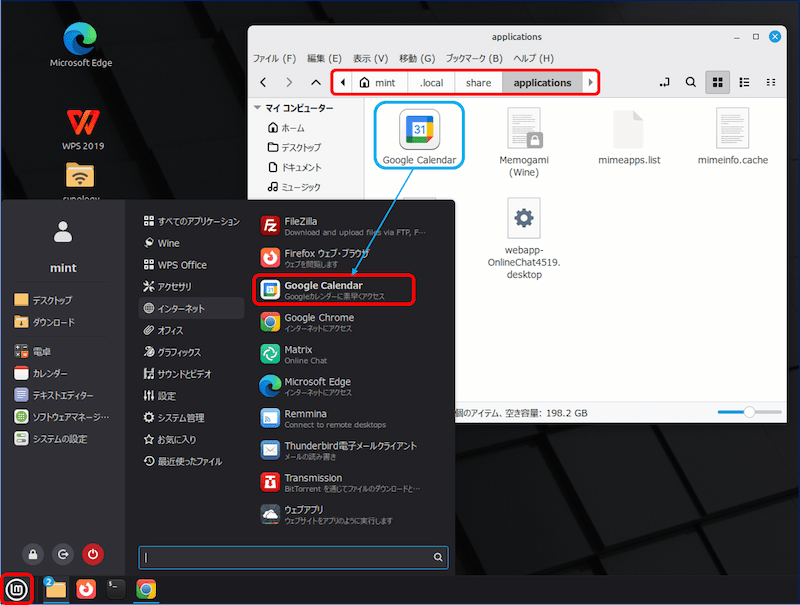
Task: Click the share path breadcrumb button
Action: 478,82
